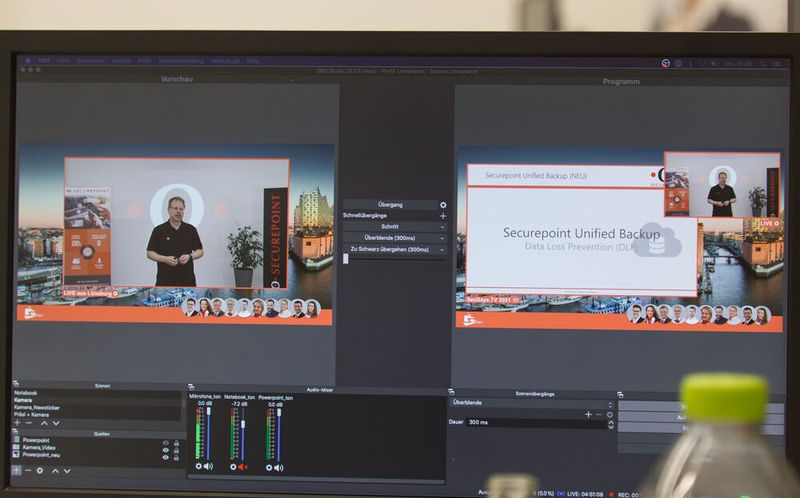The width and height of the screenshot is (800, 498).
Task: Pop out the Szenen dock panel icon
Action: pos(16,384)
